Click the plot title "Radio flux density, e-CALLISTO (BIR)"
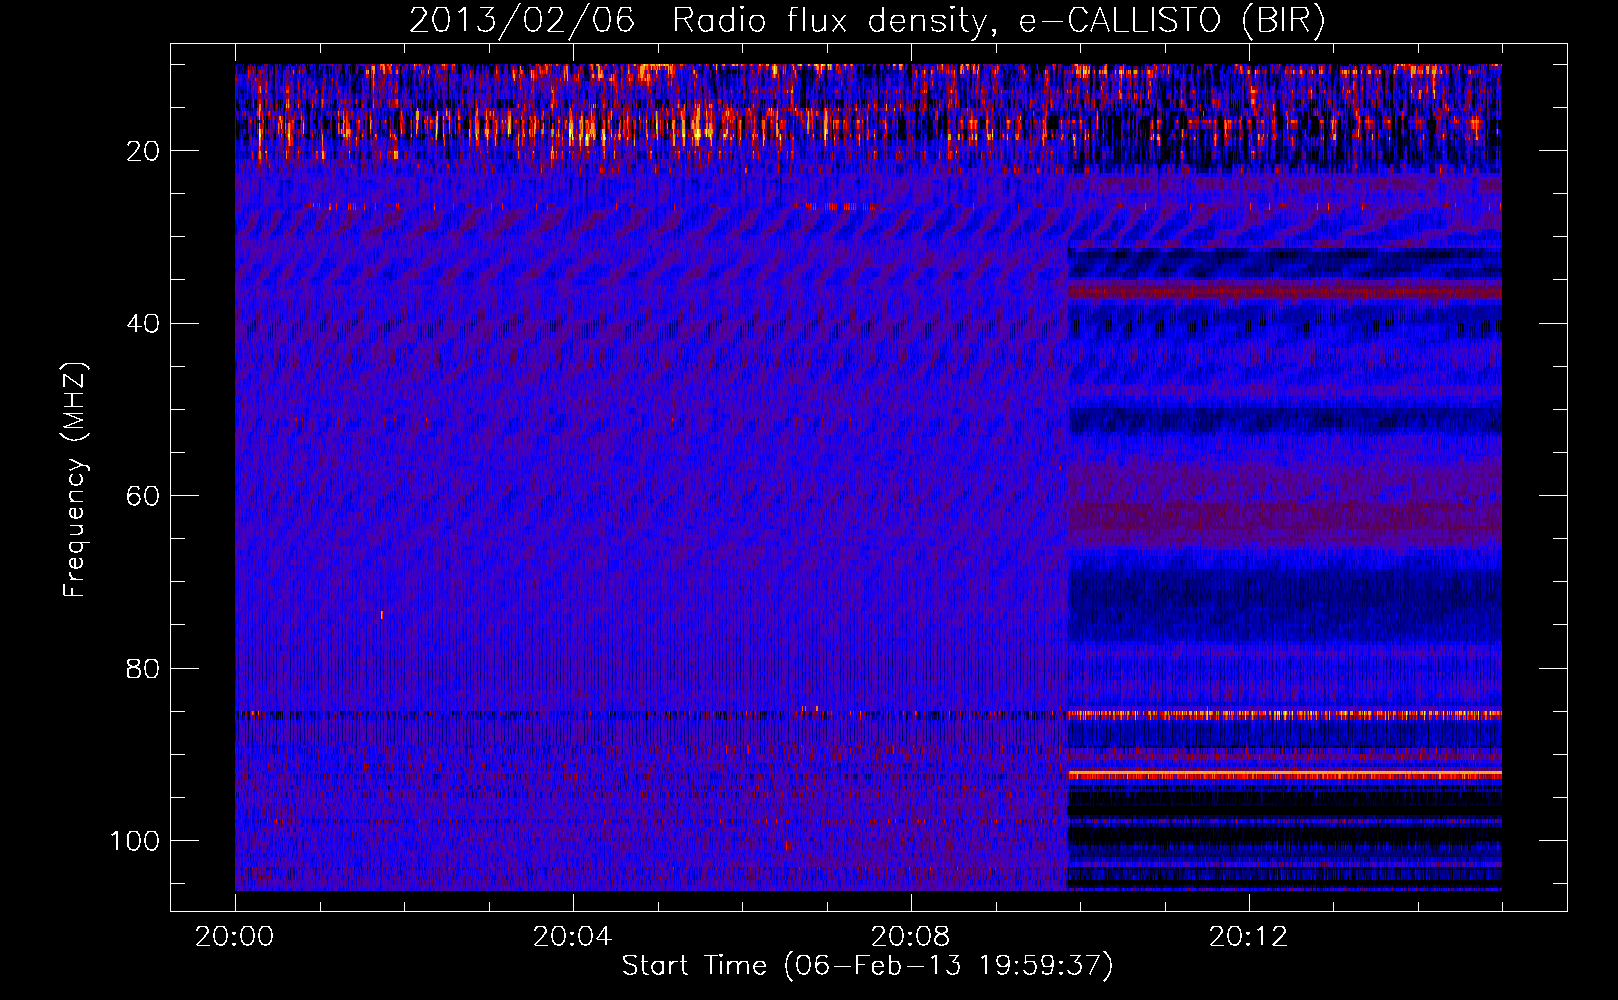 click(x=998, y=20)
